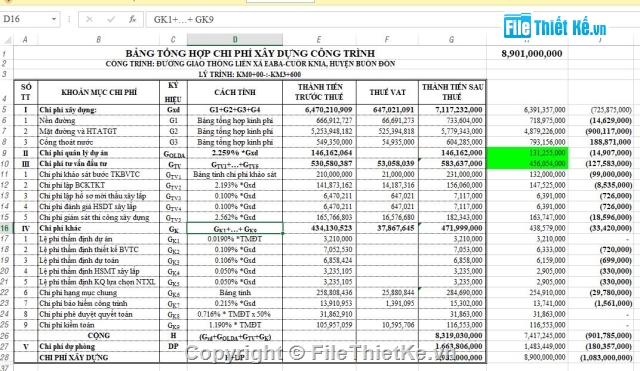Click the Enter checkmark icon in formula bar
The image size is (640, 371).
pos(111,19)
